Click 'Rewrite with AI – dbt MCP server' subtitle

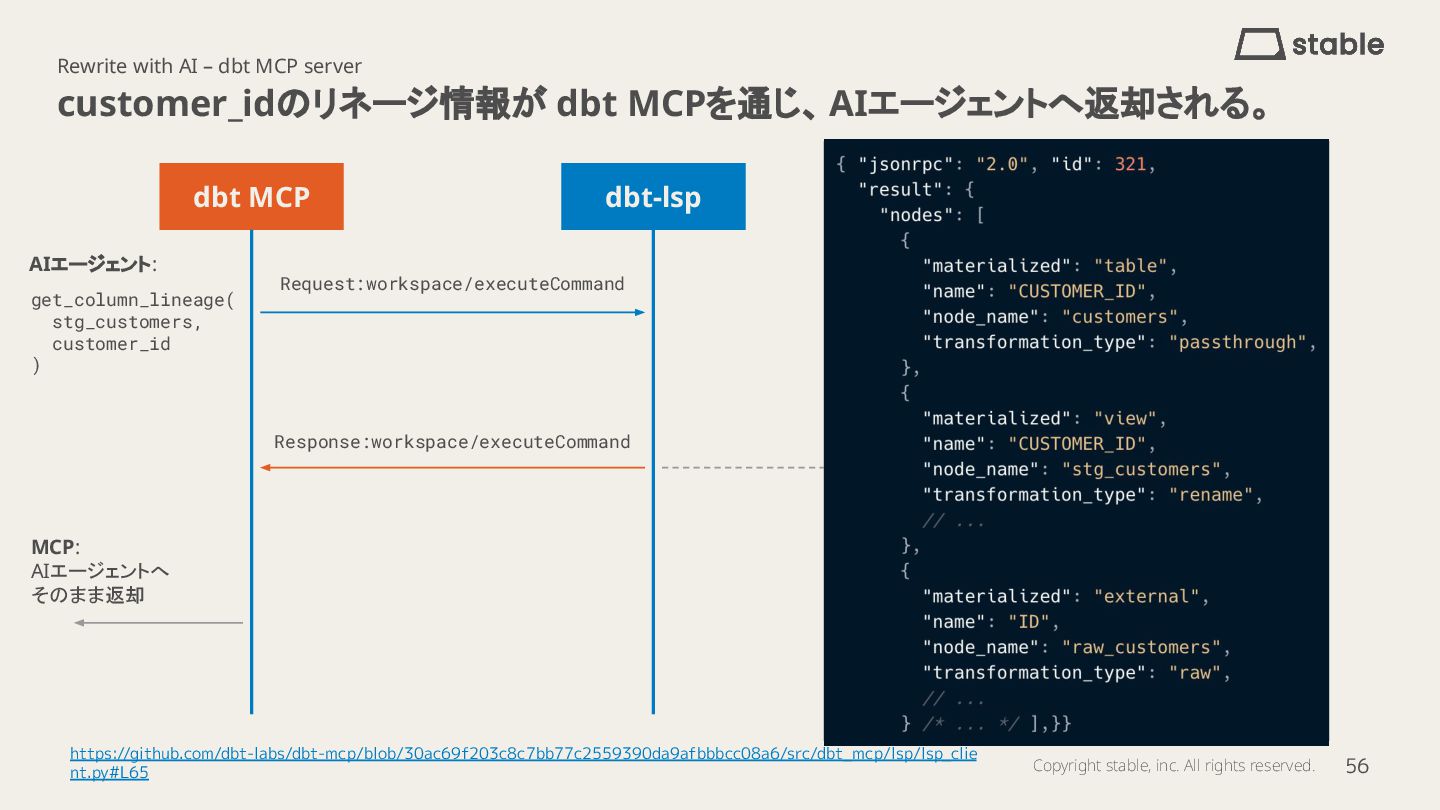tap(209, 66)
